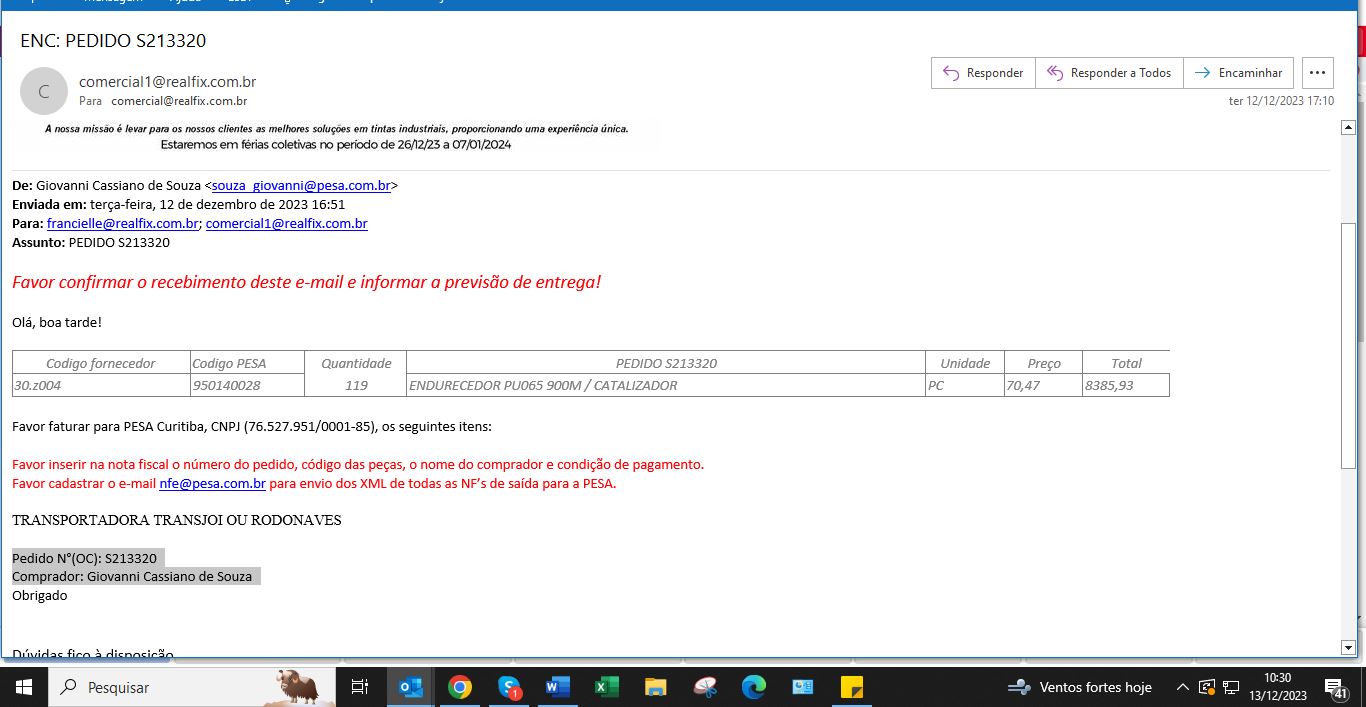Open Excel from taskbar
This screenshot has width=1366, height=707.
tap(606, 687)
